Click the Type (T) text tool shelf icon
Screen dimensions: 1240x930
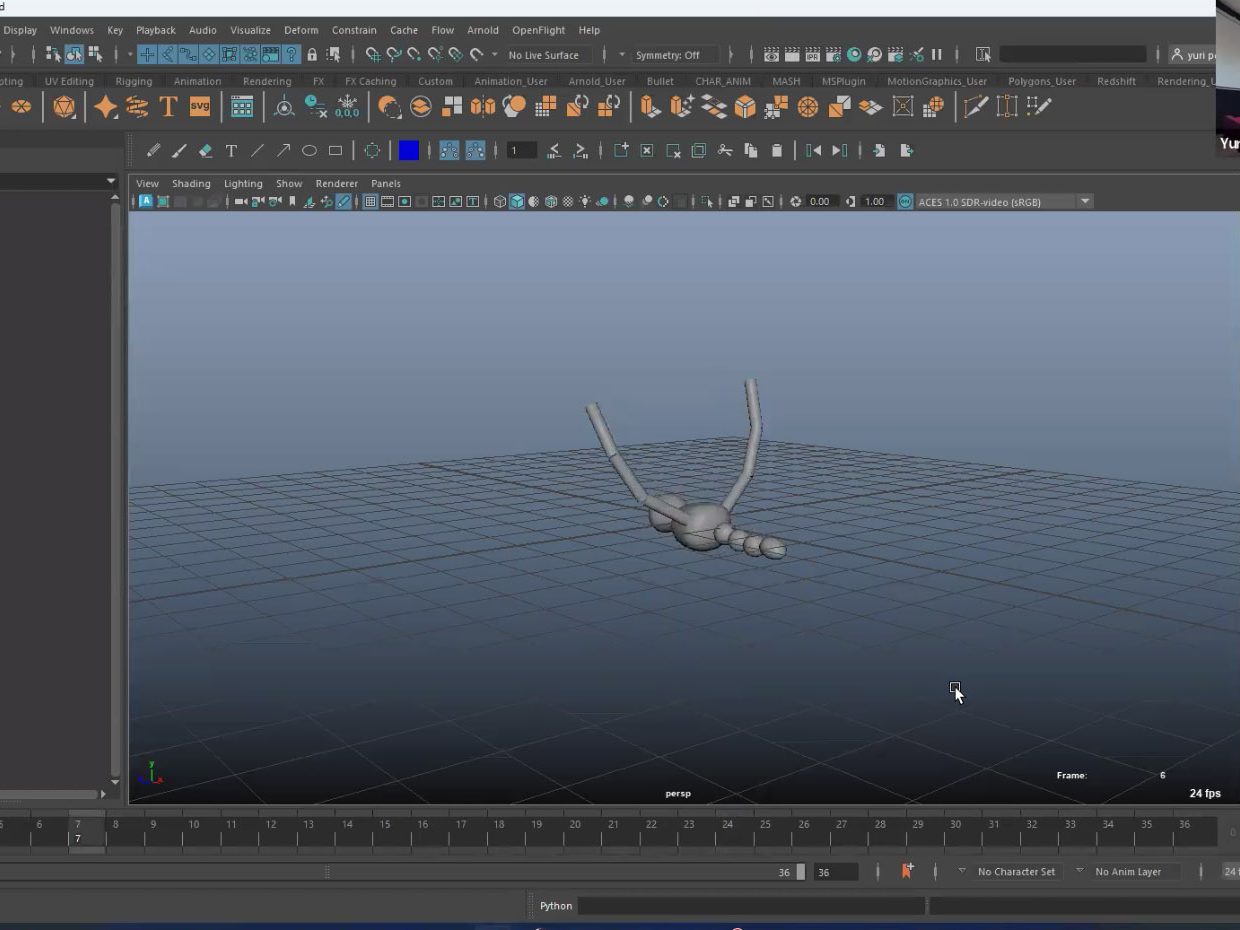(x=168, y=107)
